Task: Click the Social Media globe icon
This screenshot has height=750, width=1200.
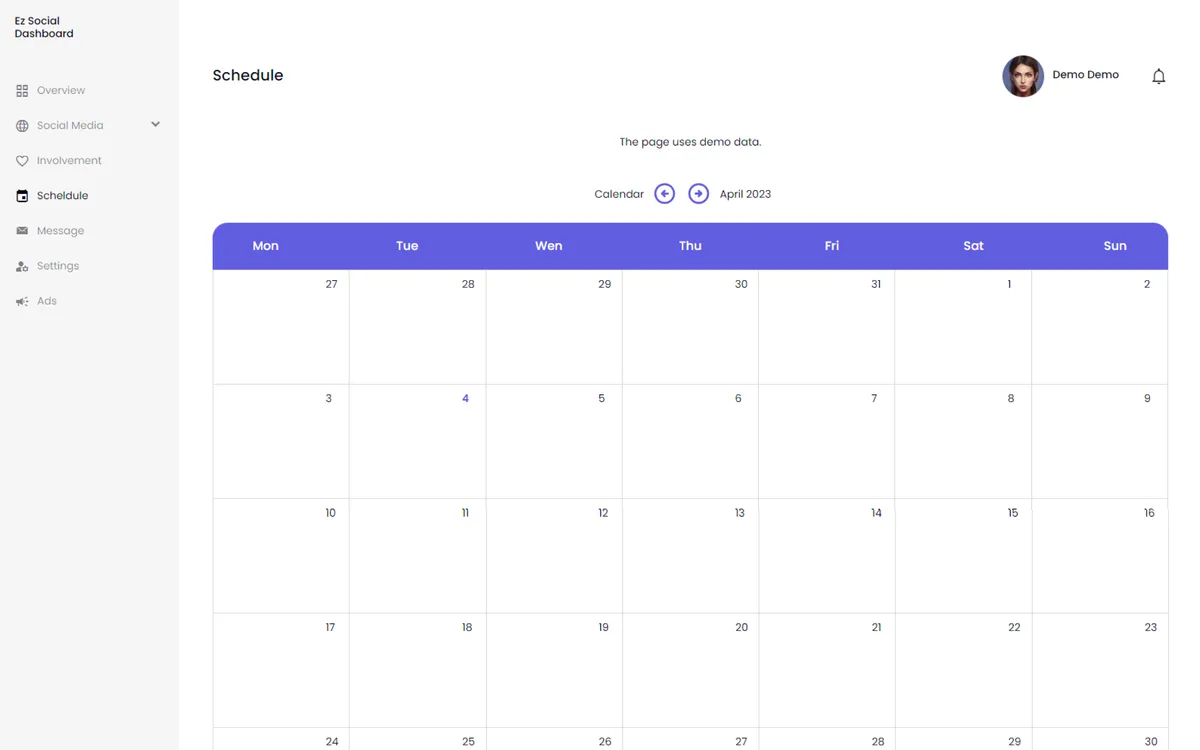Action: (22, 126)
